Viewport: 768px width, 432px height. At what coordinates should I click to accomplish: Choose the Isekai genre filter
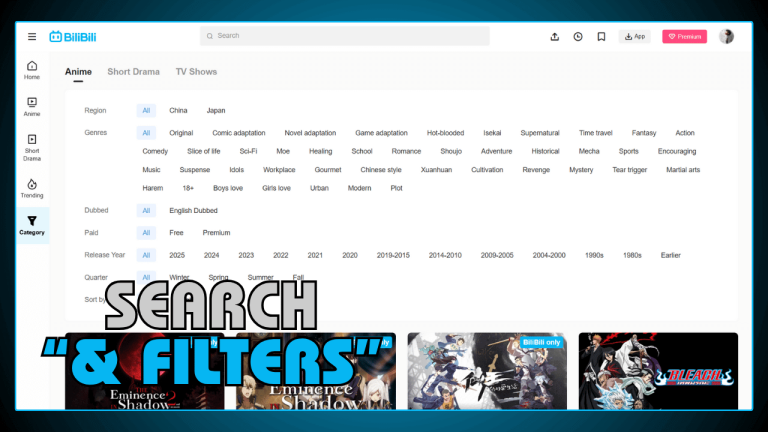pyautogui.click(x=492, y=133)
